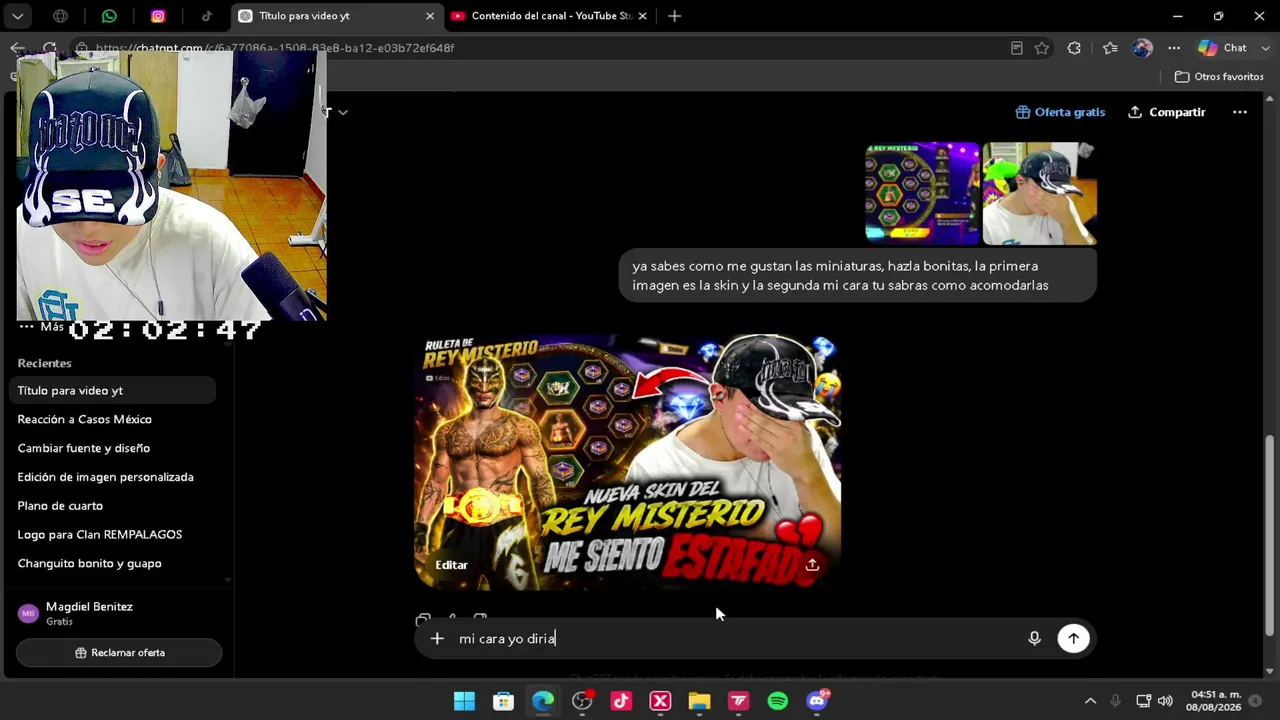Click the Compartir button
Screen dimensions: 1280x720
(1167, 112)
